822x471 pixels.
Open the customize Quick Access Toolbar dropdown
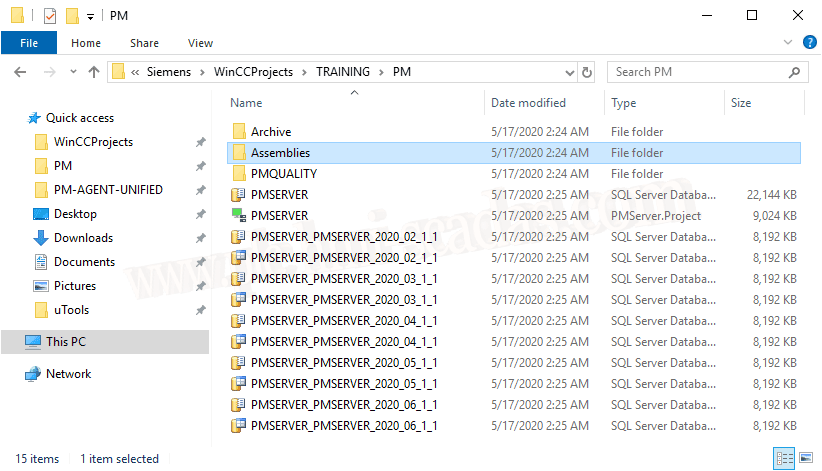coord(90,16)
